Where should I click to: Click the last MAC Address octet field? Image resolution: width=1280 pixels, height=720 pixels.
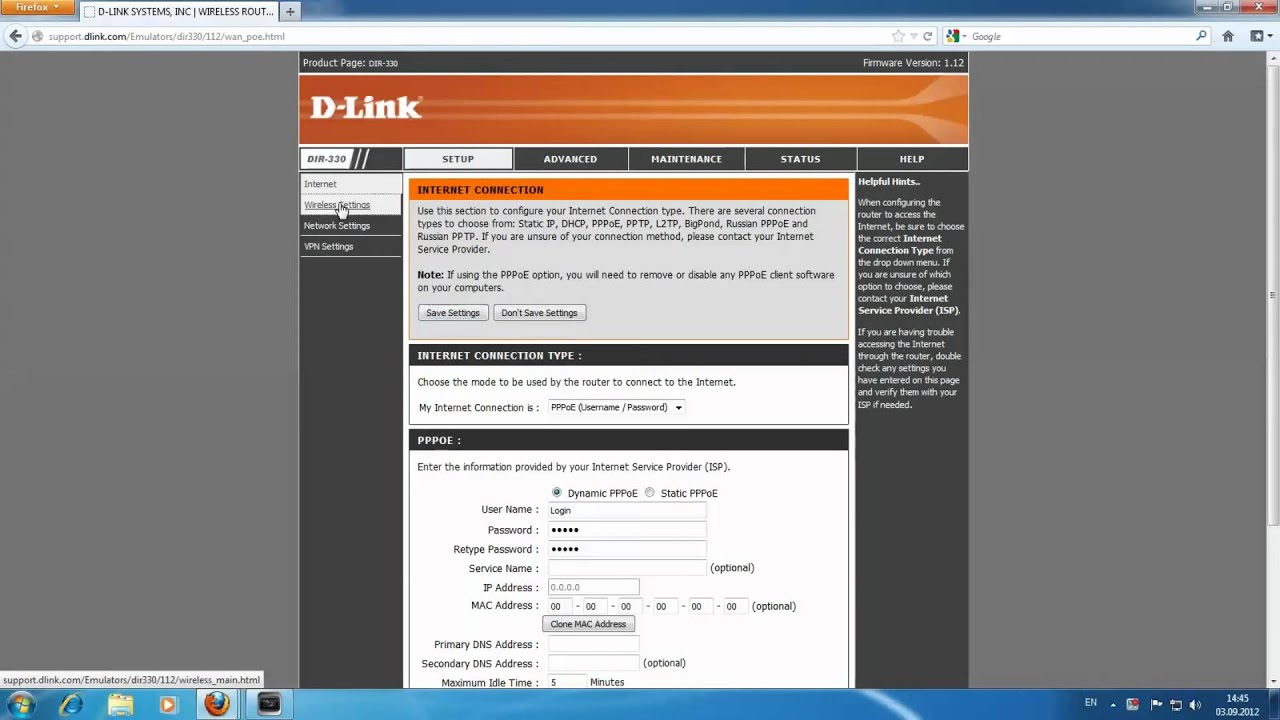(735, 606)
